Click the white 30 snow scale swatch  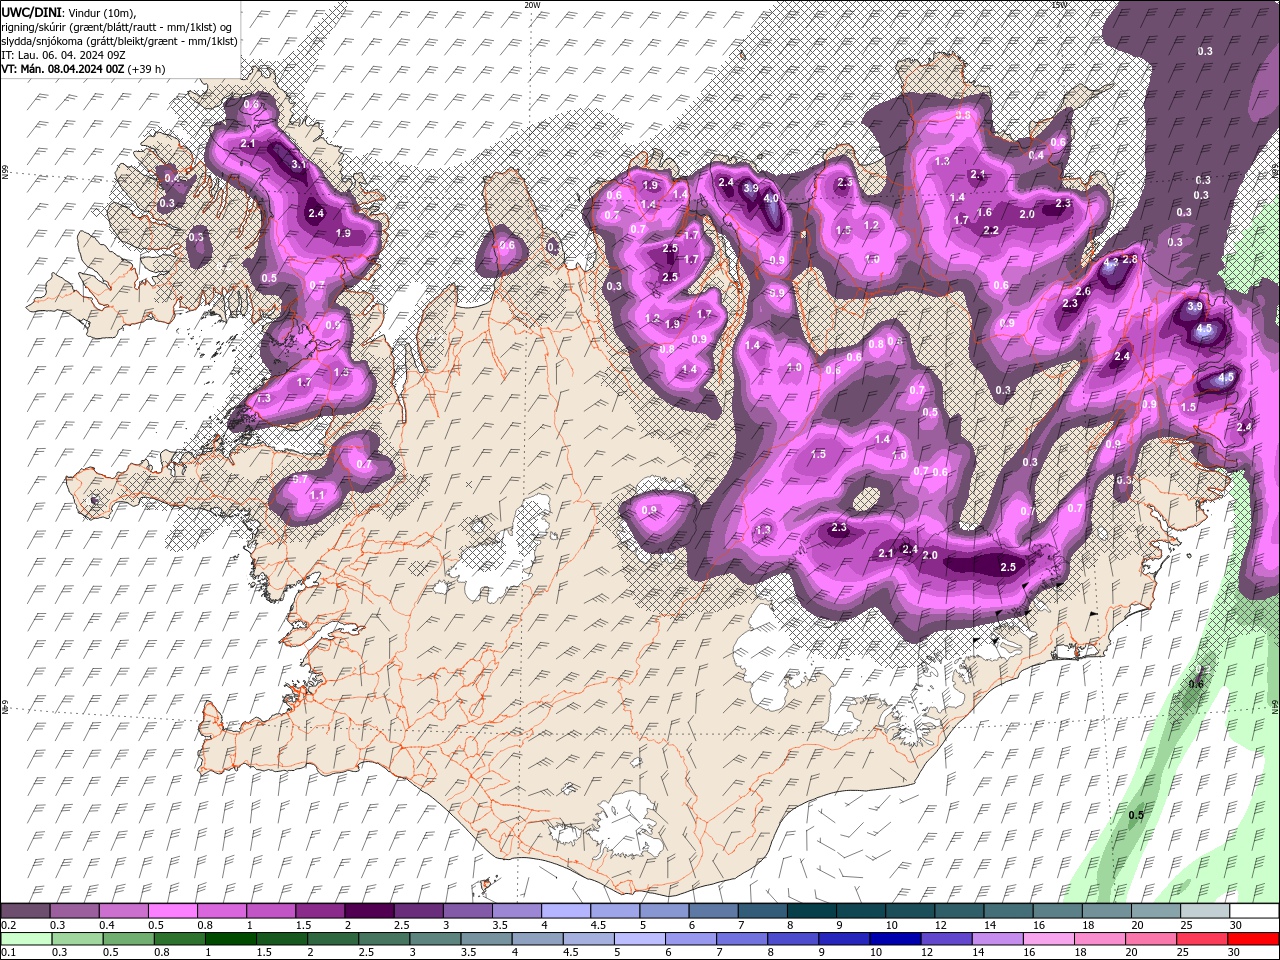[x=1254, y=911]
